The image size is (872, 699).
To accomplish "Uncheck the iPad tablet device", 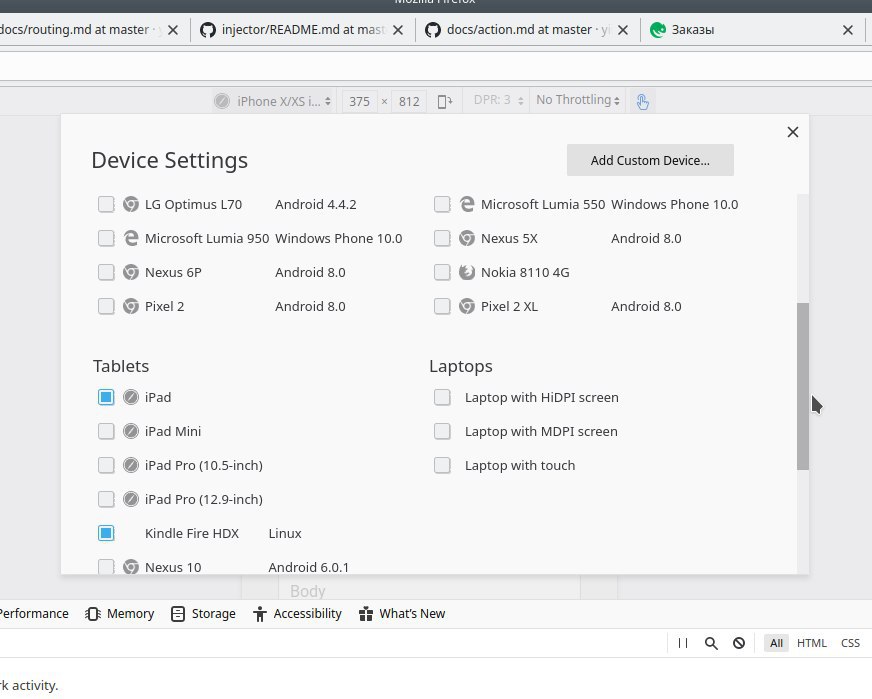I will tap(106, 397).
